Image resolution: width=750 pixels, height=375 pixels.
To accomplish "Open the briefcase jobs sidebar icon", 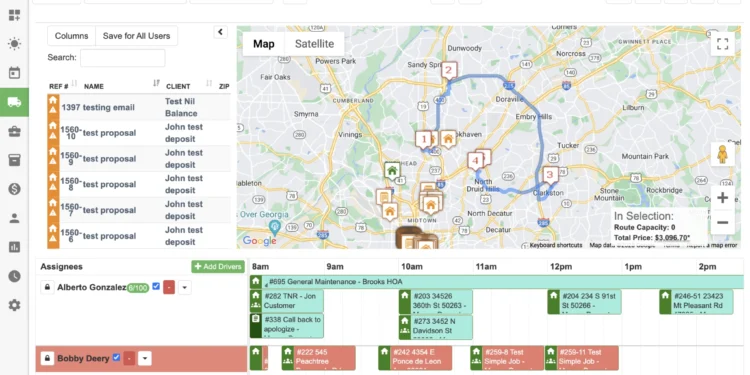I will tap(14, 131).
